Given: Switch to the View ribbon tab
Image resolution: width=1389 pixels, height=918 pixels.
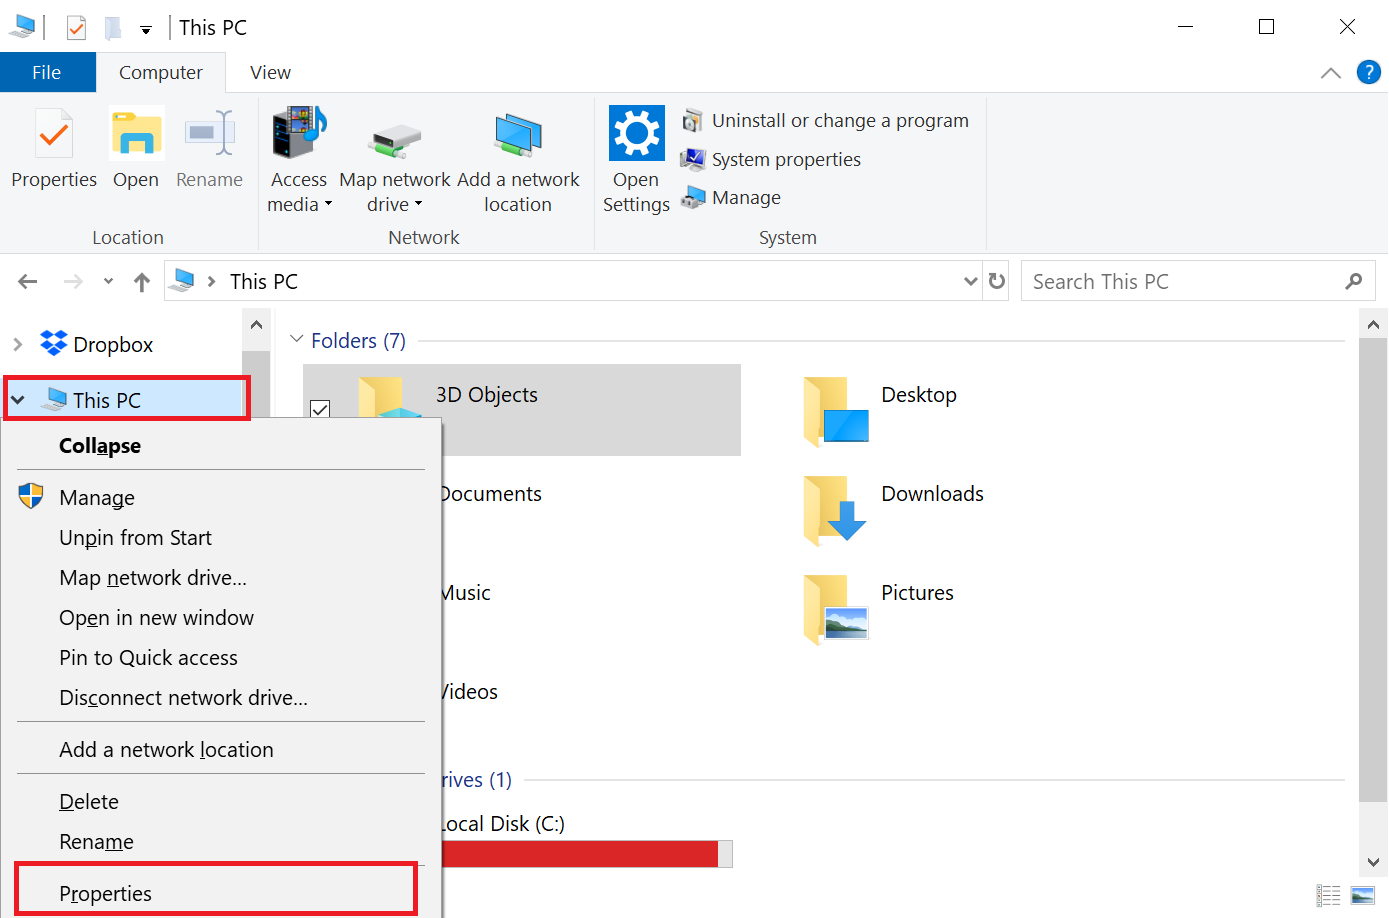Looking at the screenshot, I should pos(270,73).
